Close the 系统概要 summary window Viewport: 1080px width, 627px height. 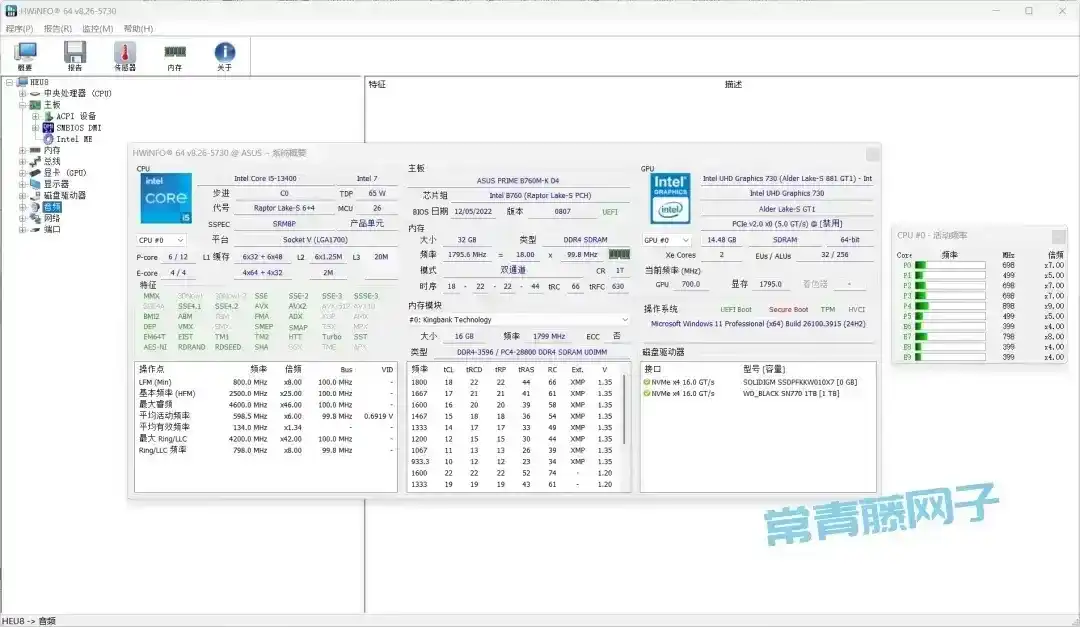pos(872,154)
